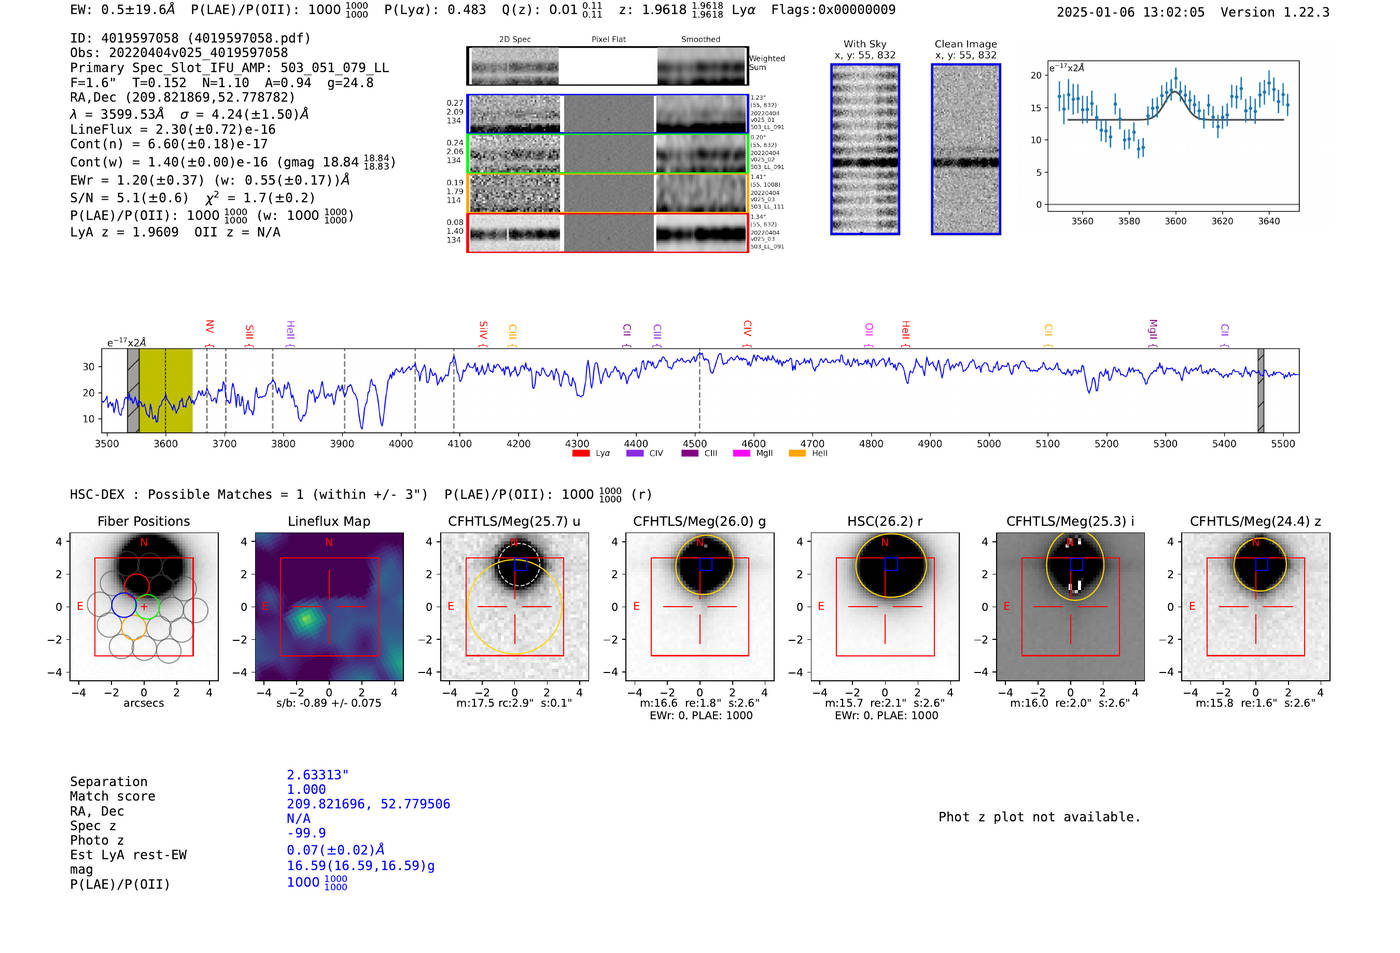Click the Smoothed column header
Image resolution: width=1400 pixels, height=953 pixels.
pos(701,39)
